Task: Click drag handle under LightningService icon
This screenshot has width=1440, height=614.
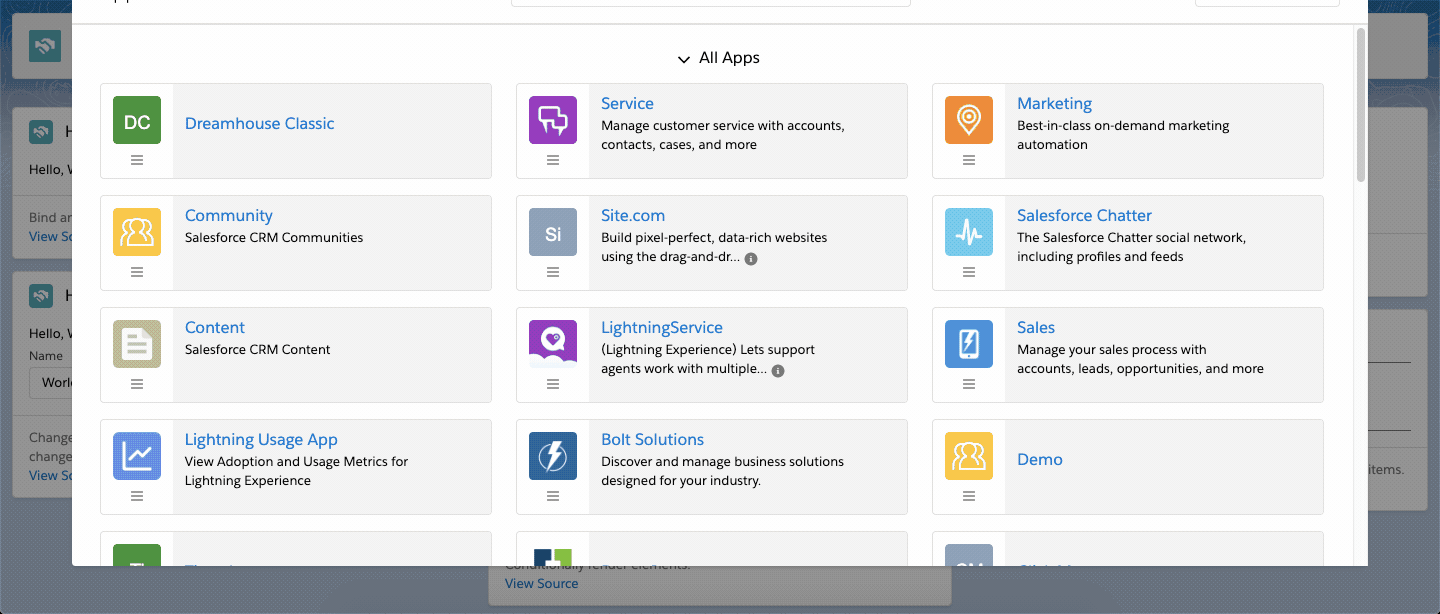Action: tap(553, 384)
